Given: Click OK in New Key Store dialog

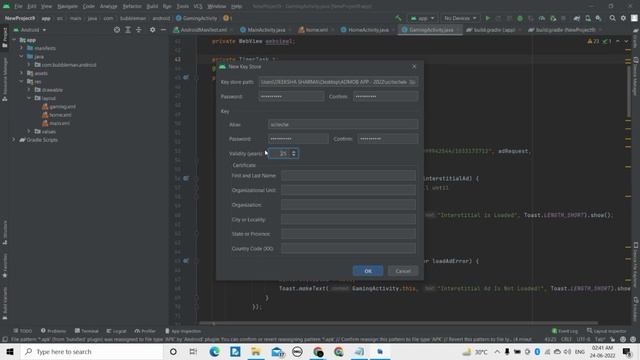Looking at the screenshot, I should click(368, 271).
